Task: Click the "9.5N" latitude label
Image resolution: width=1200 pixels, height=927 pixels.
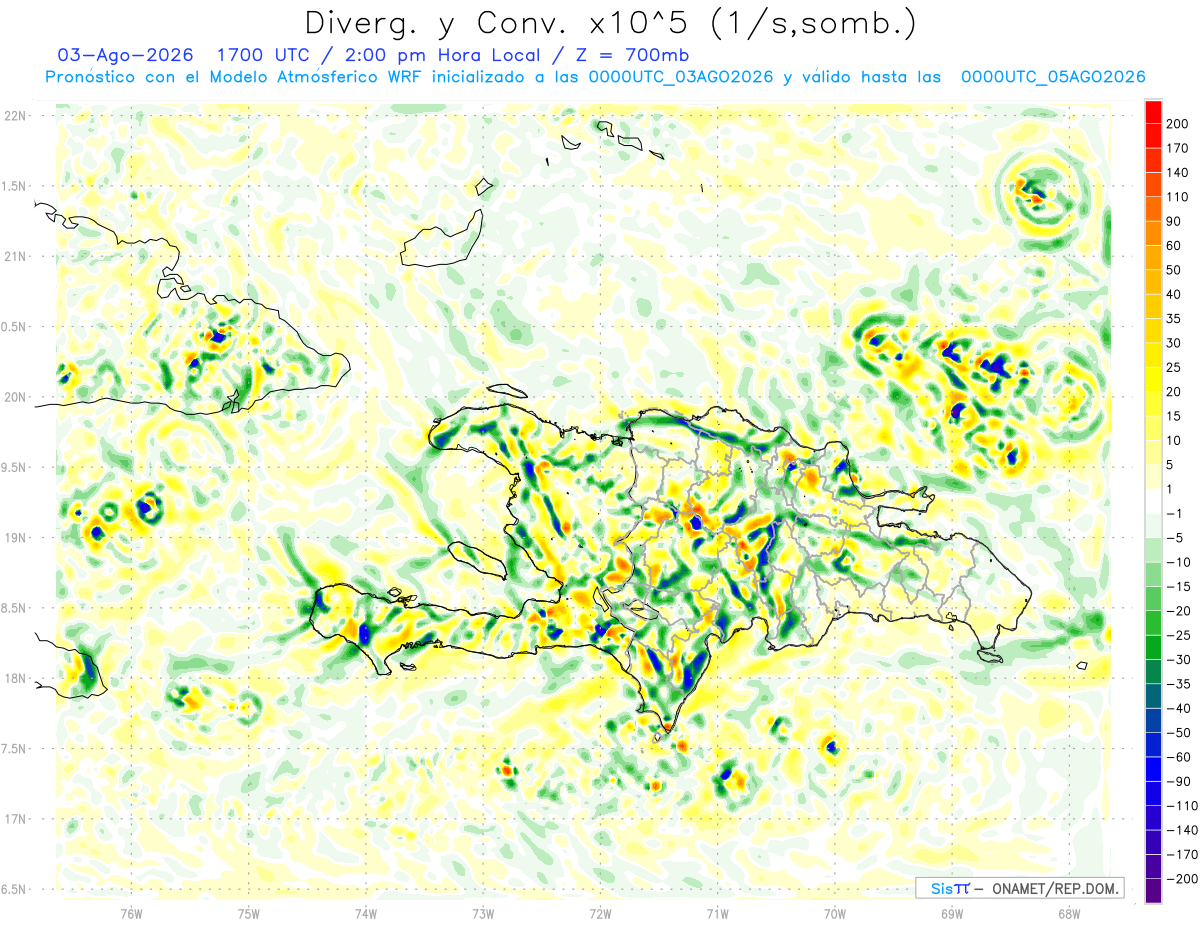Action: 14,467
